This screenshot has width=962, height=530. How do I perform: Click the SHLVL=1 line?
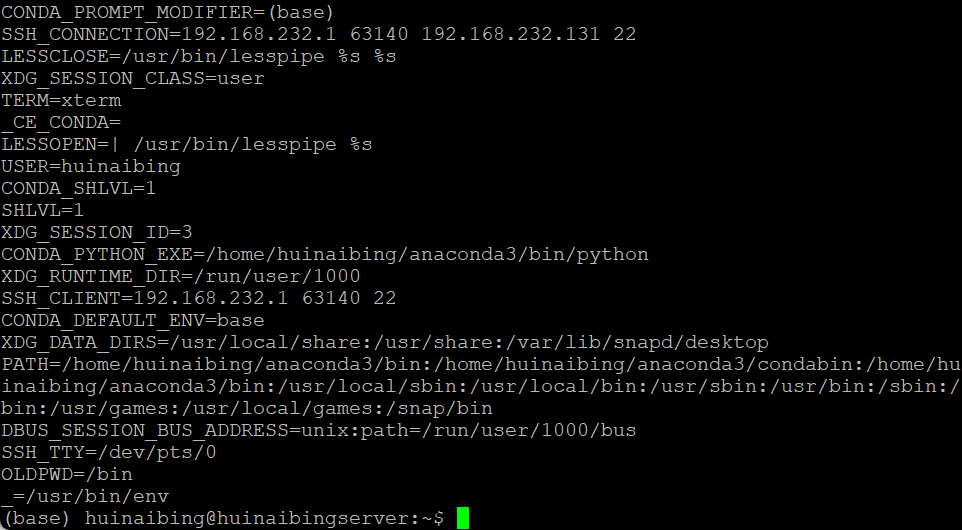42,210
